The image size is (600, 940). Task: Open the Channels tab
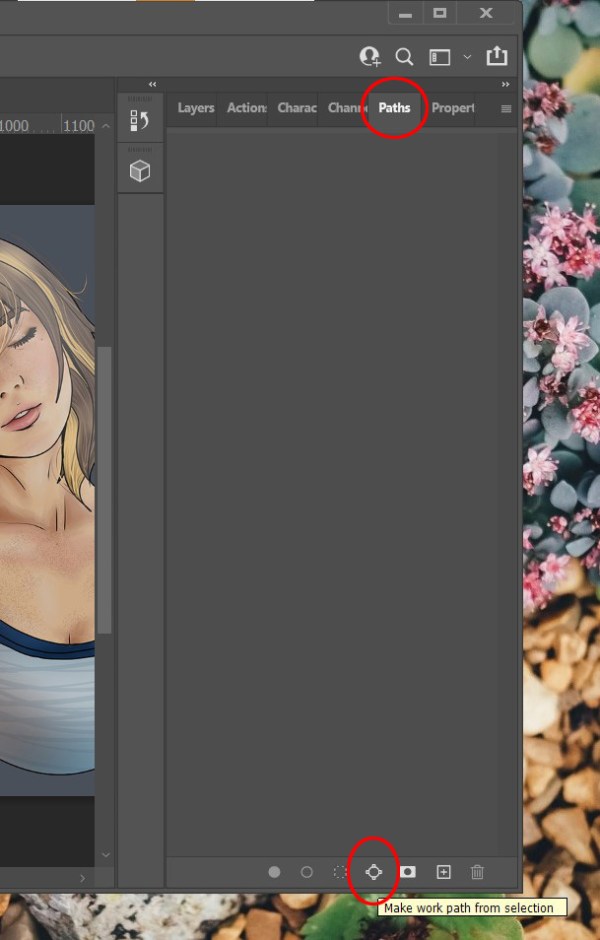coord(346,108)
